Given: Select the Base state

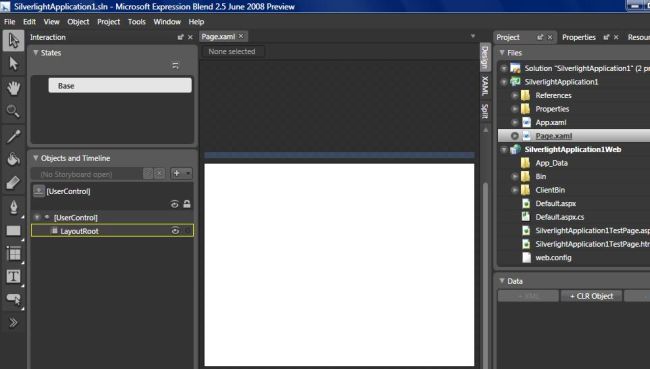Looking at the screenshot, I should pos(120,85).
